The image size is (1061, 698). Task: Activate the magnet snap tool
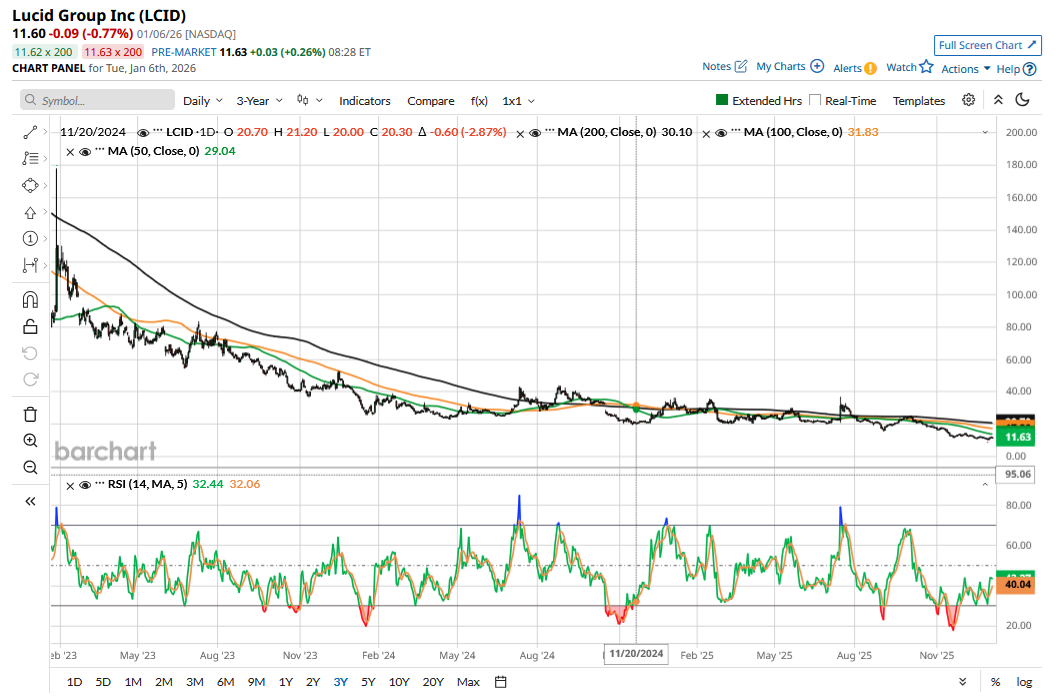point(30,299)
